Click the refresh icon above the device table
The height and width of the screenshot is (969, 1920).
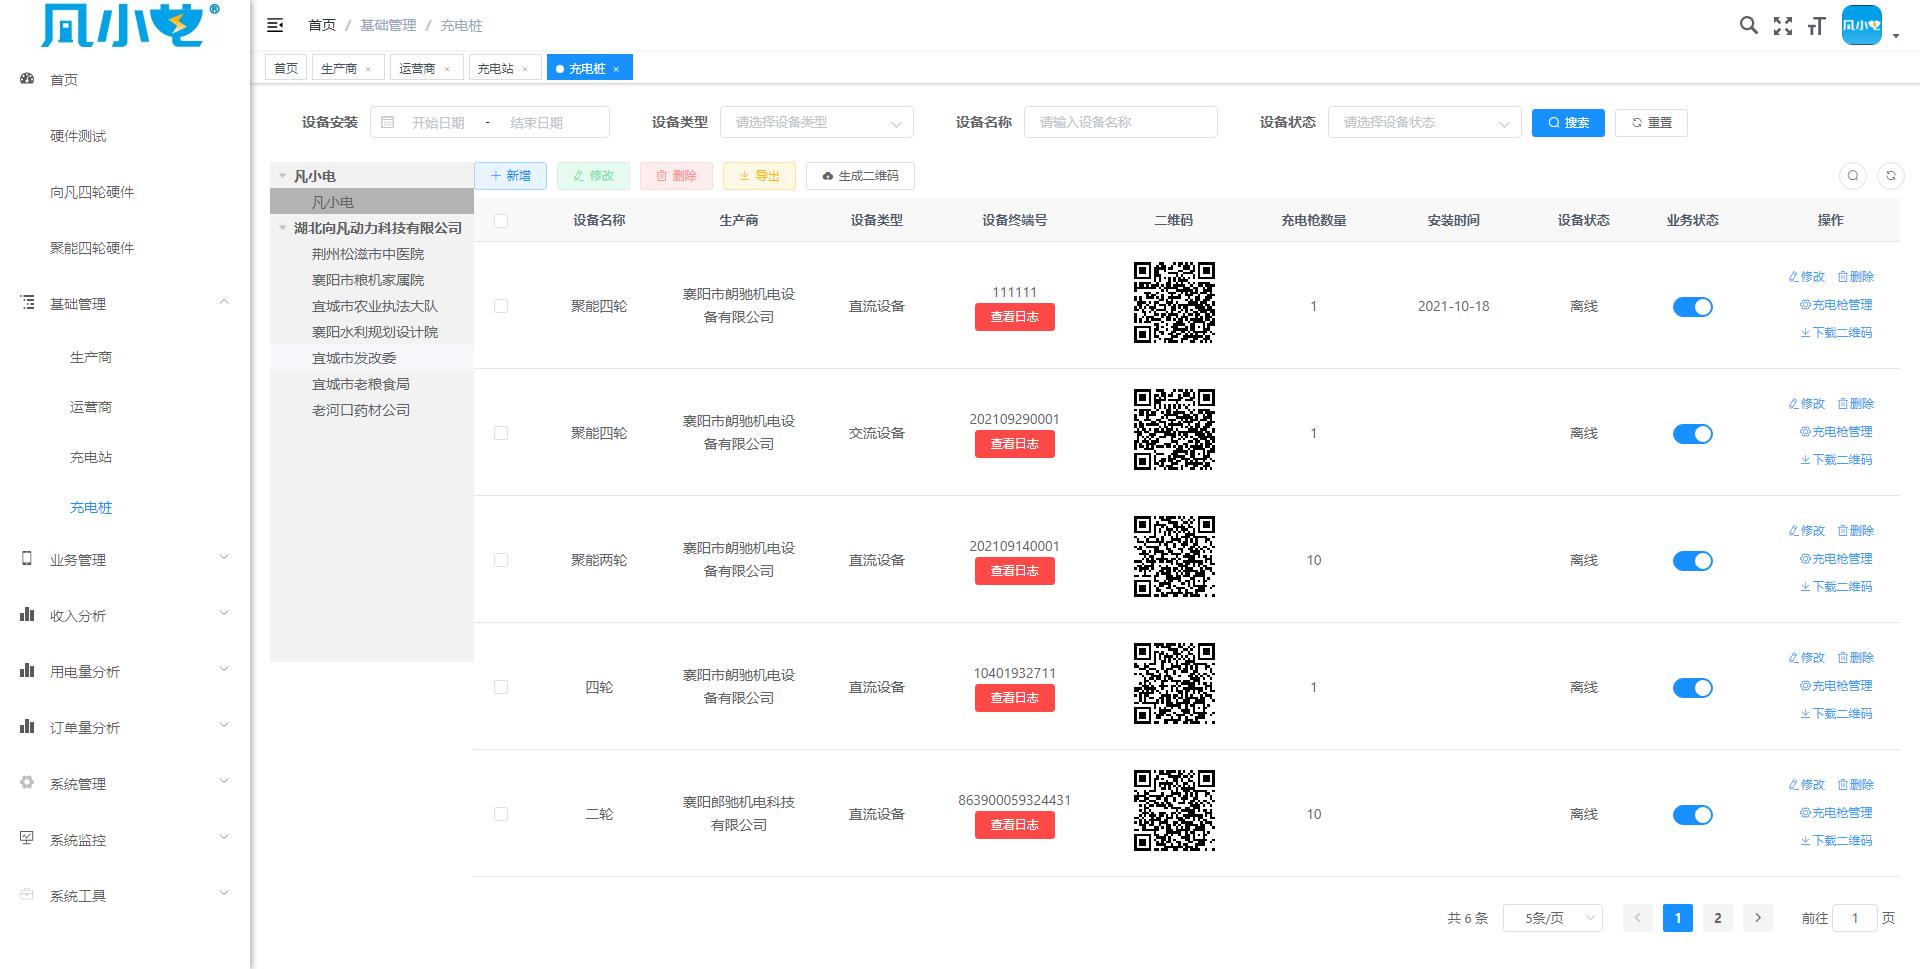pos(1891,175)
